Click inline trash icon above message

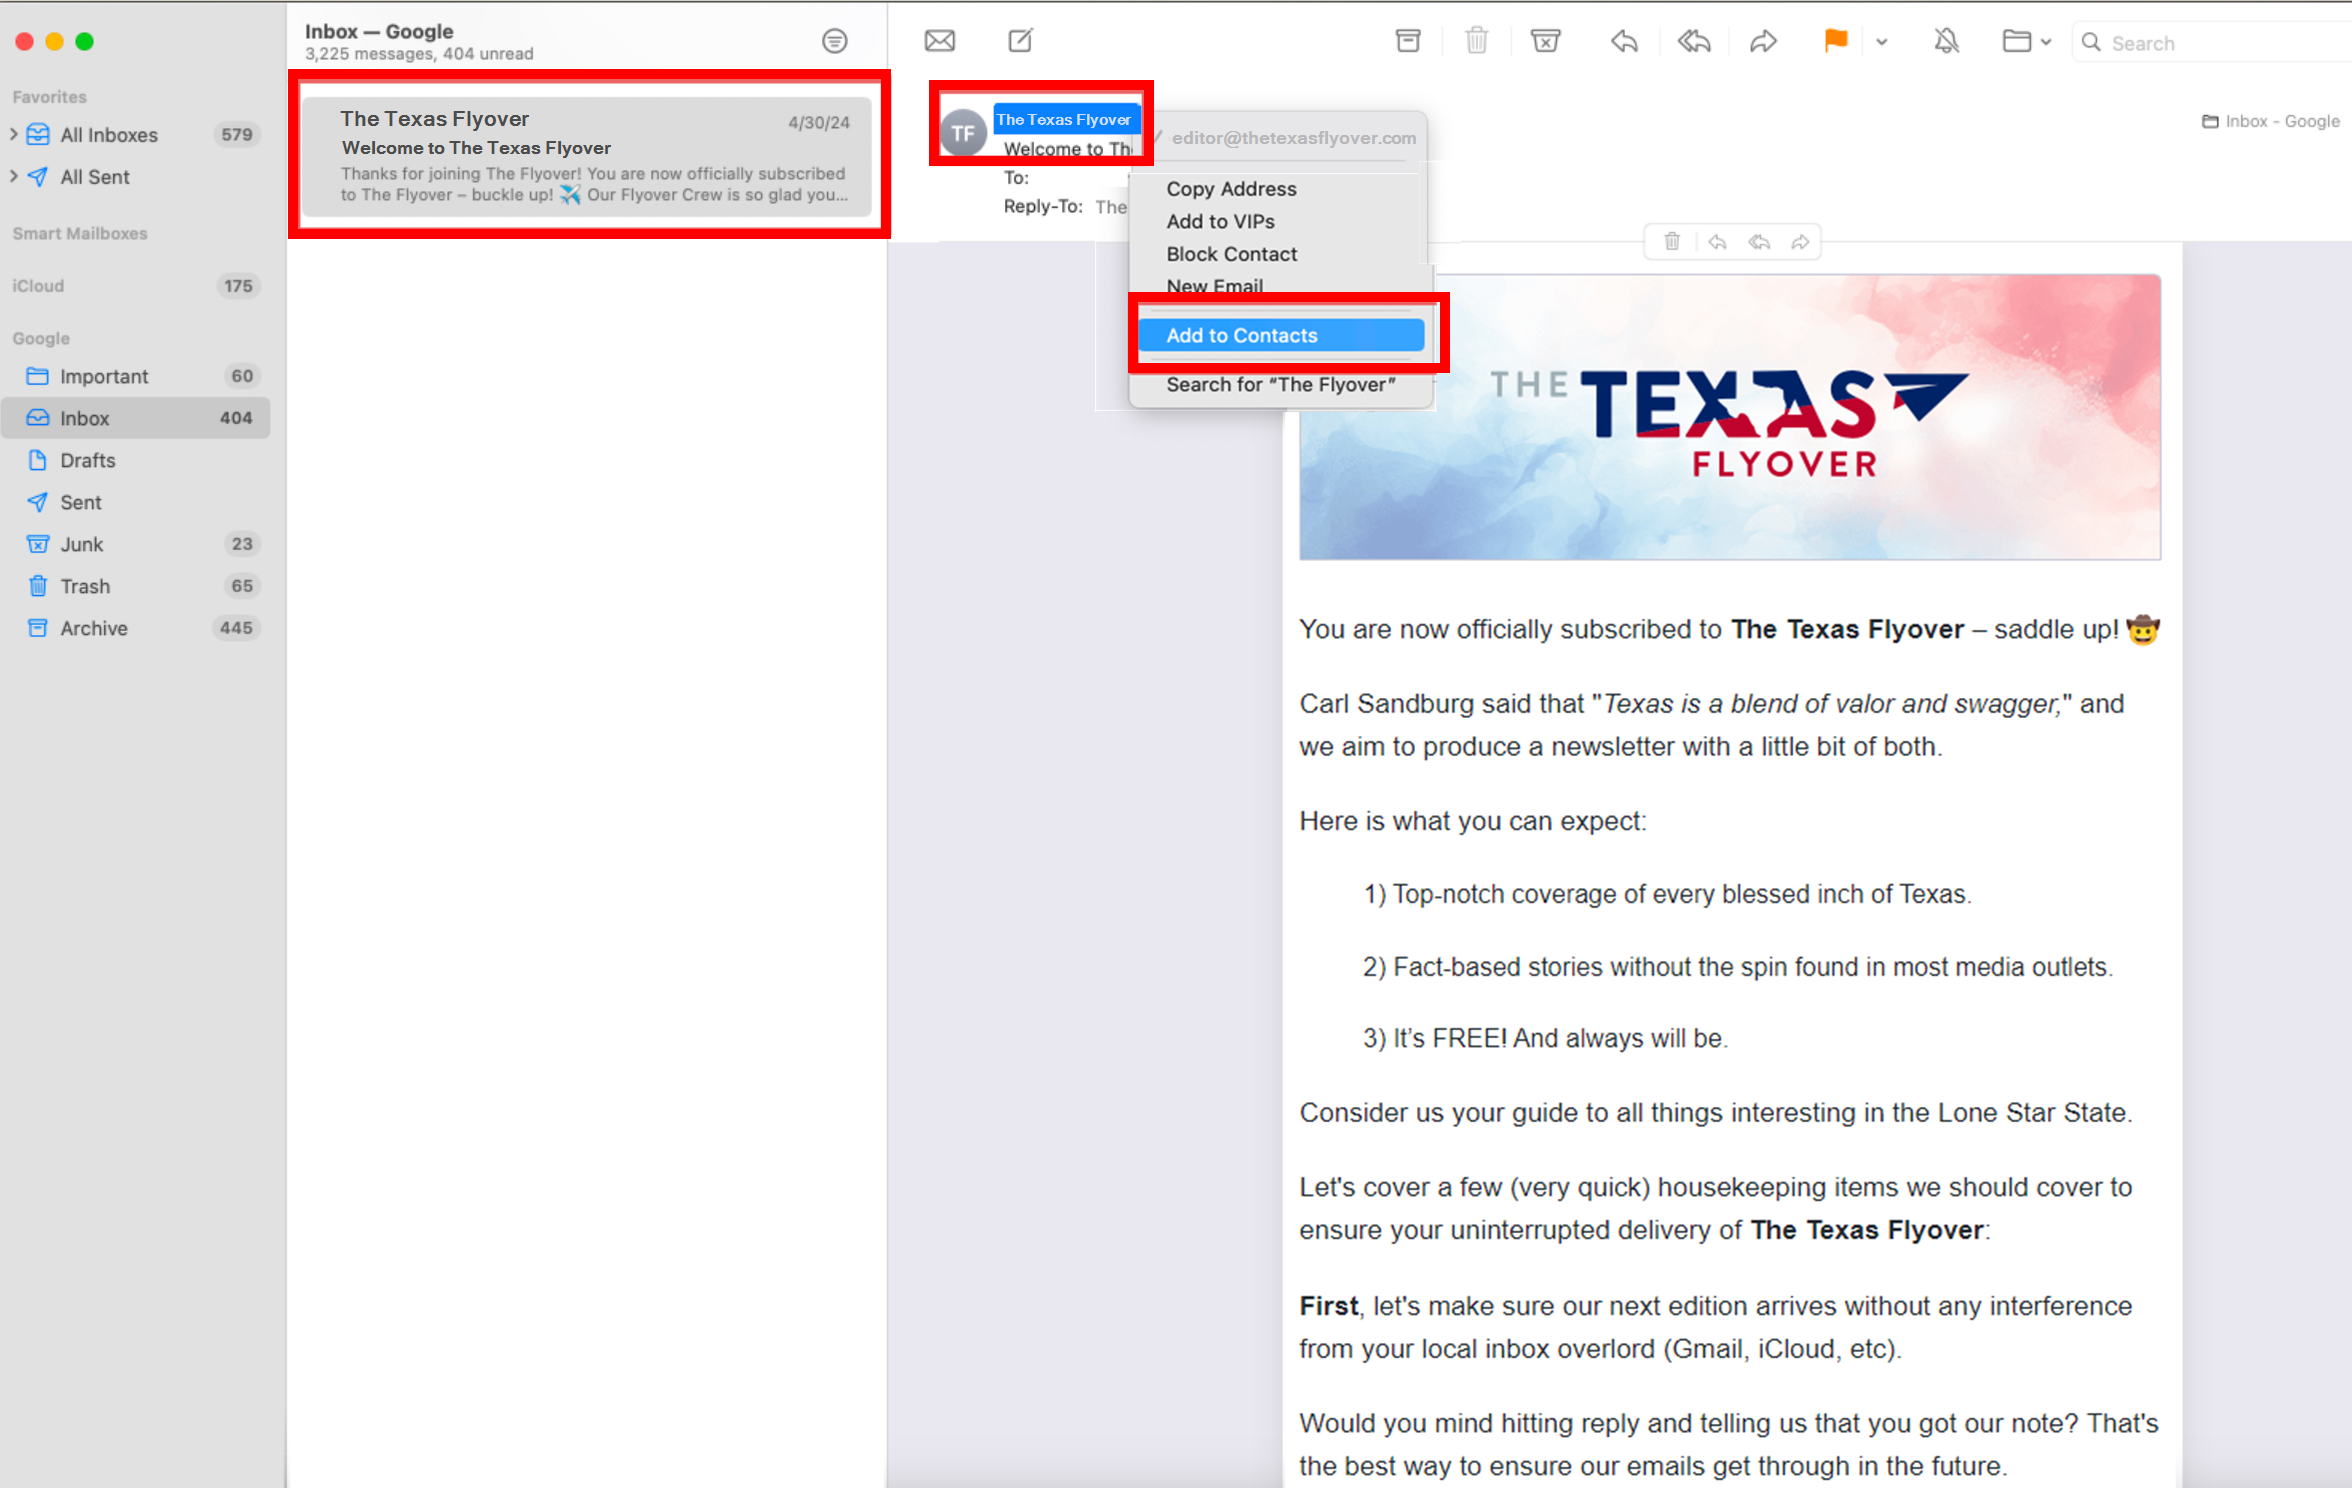(x=1671, y=242)
